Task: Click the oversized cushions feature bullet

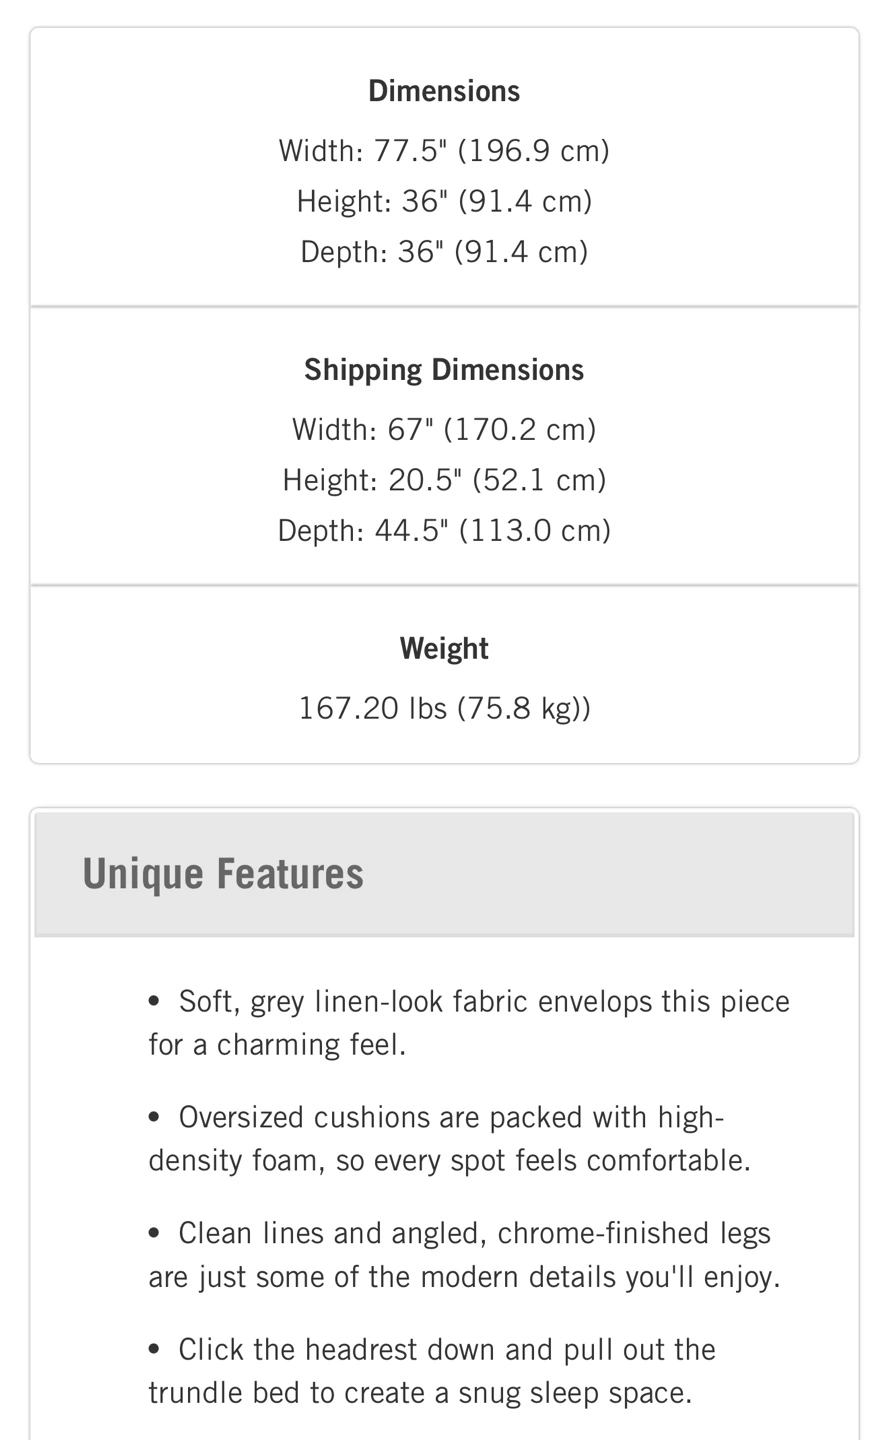Action: (450, 1139)
